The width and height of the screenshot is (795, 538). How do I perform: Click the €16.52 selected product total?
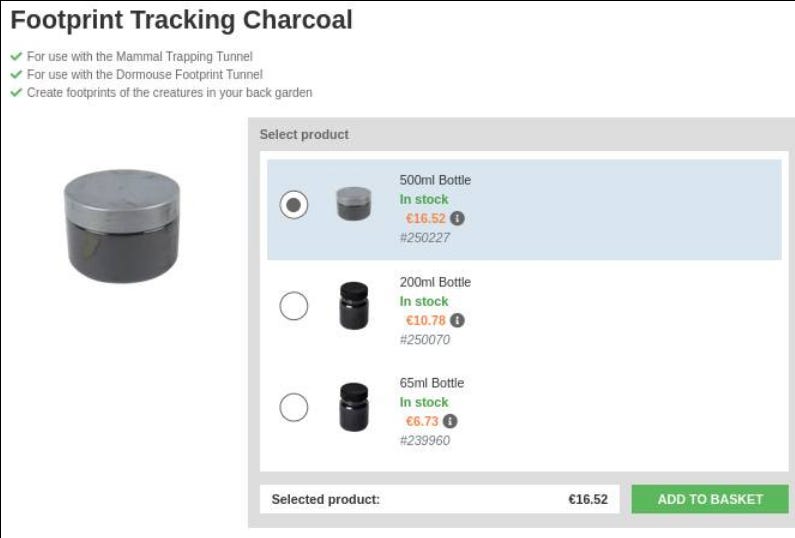(587, 499)
